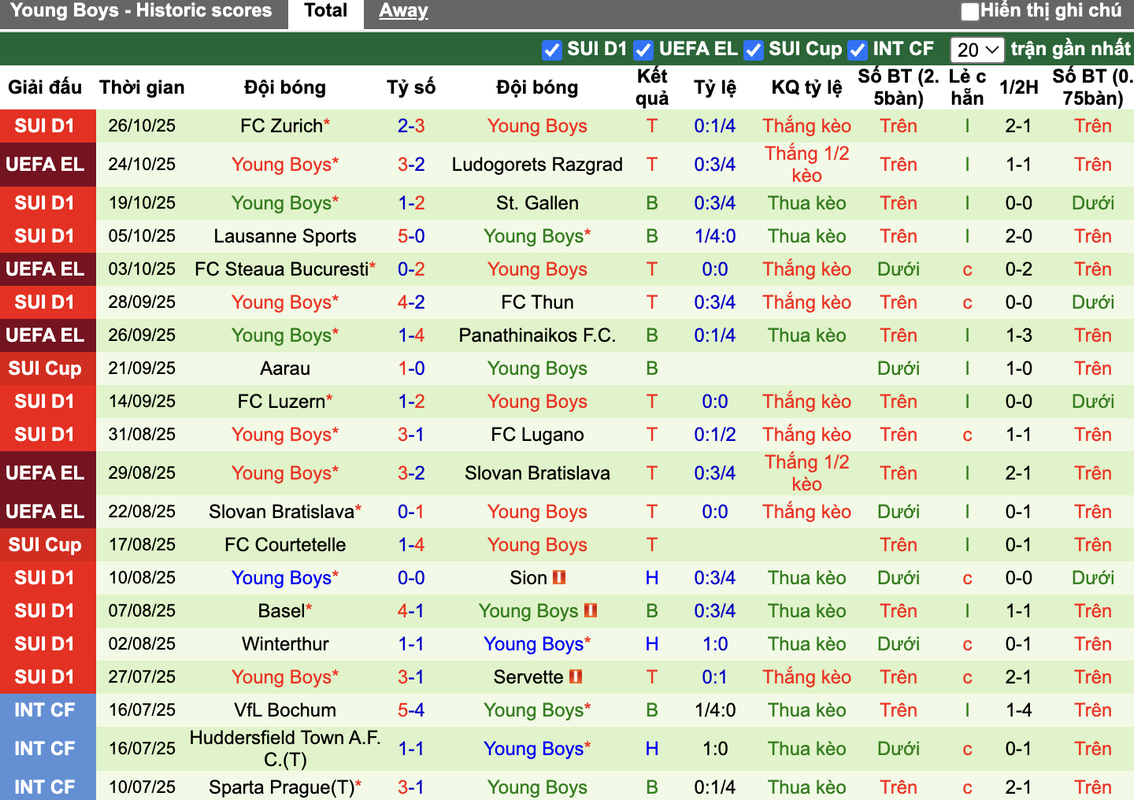Open Ludogorets Razgrad team link
The image size is (1134, 800).
point(537,164)
